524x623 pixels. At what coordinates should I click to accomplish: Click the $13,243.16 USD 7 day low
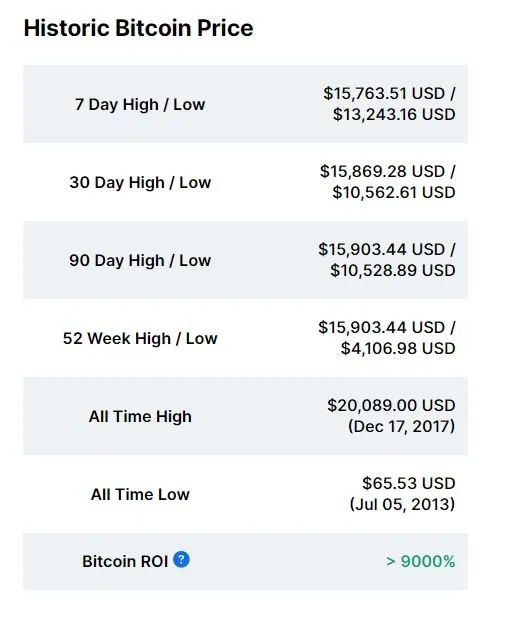394,114
